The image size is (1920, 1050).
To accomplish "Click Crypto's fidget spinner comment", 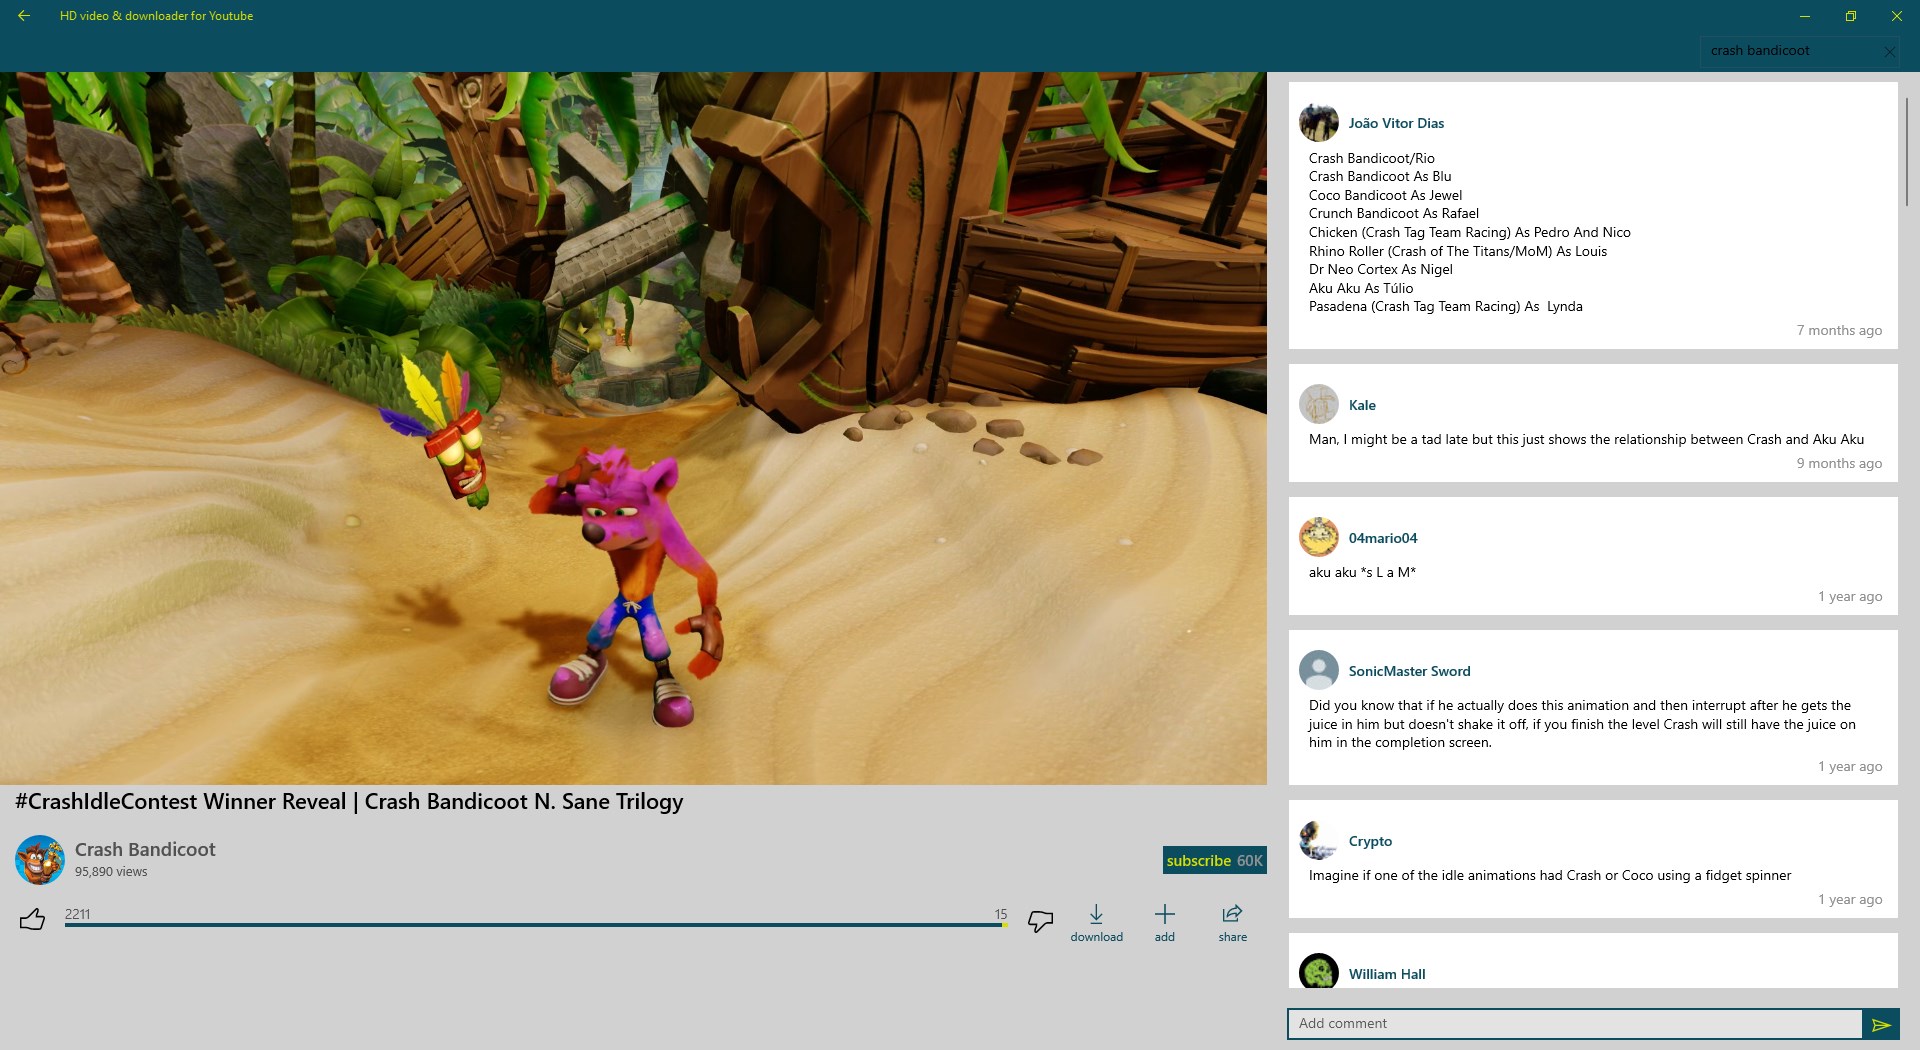I will tap(1550, 875).
